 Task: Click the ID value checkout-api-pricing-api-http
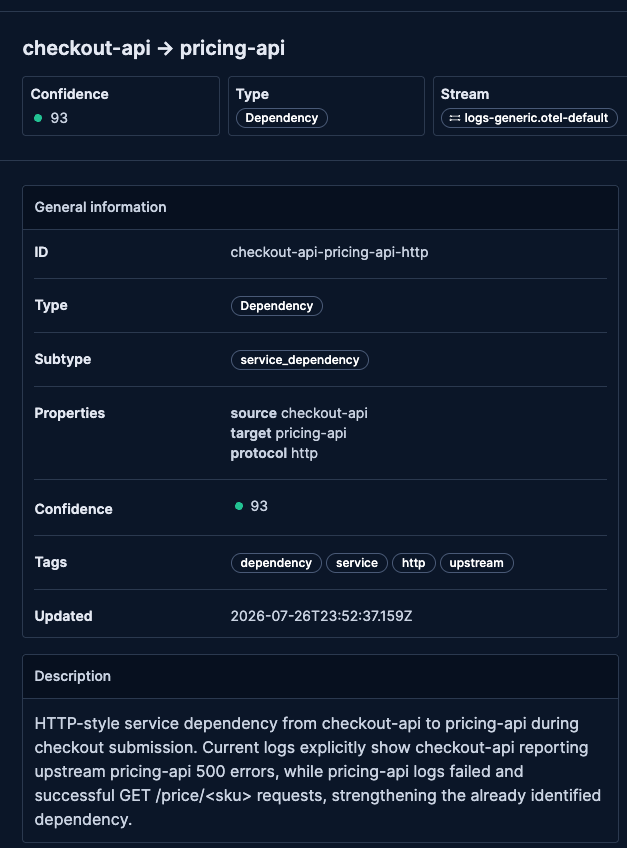pyautogui.click(x=329, y=253)
